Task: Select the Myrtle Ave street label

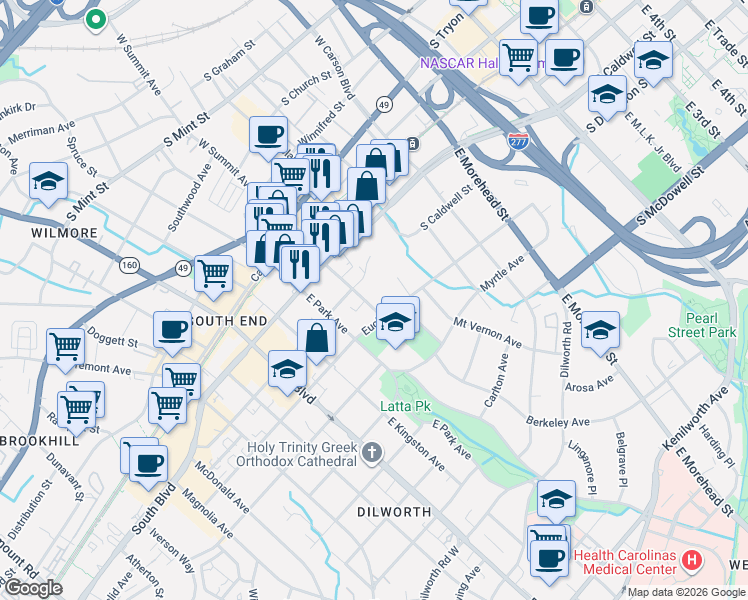Action: [x=502, y=273]
